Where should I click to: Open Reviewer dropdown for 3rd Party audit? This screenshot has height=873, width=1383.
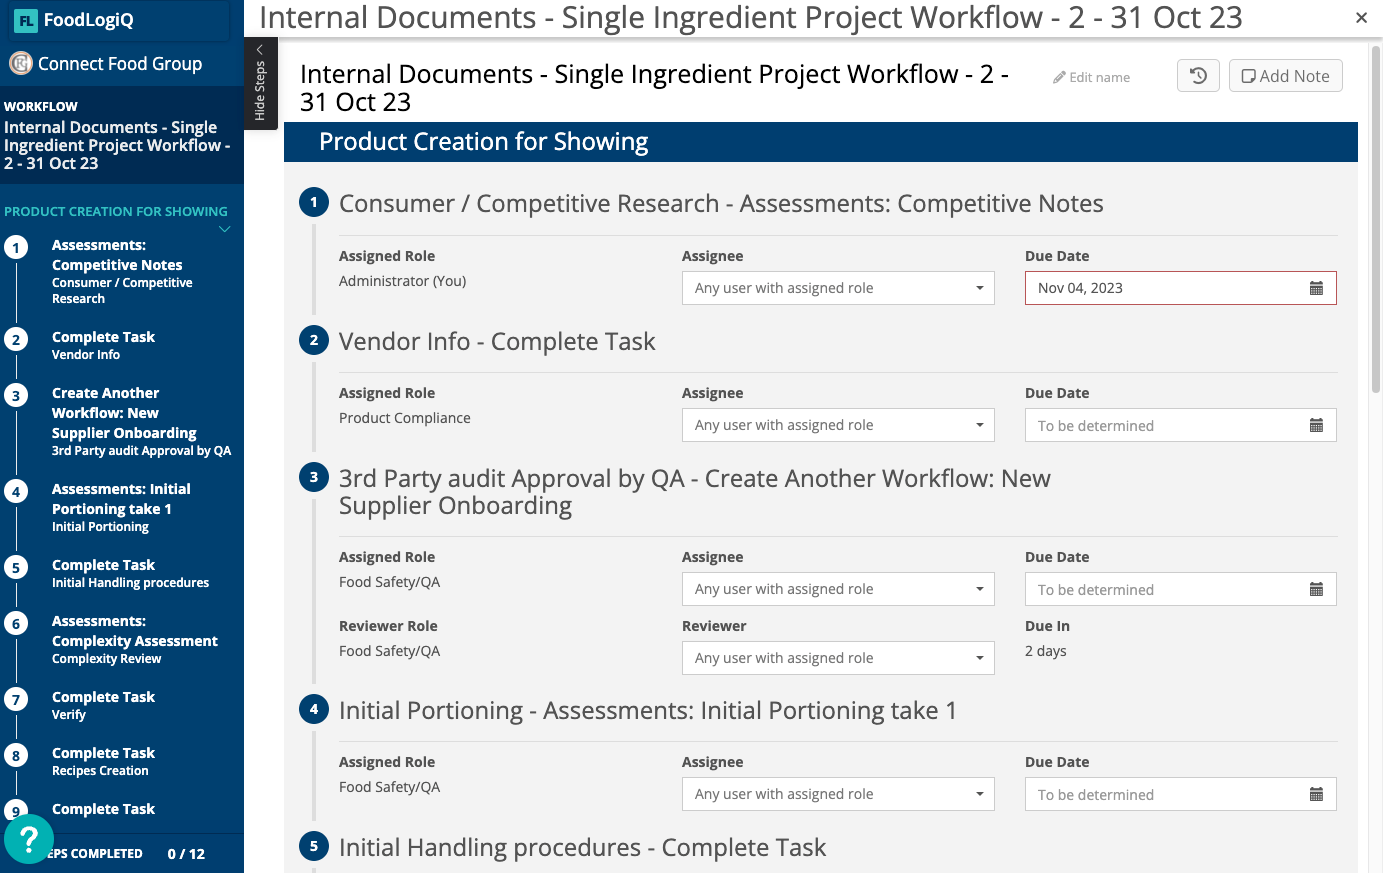(x=838, y=658)
